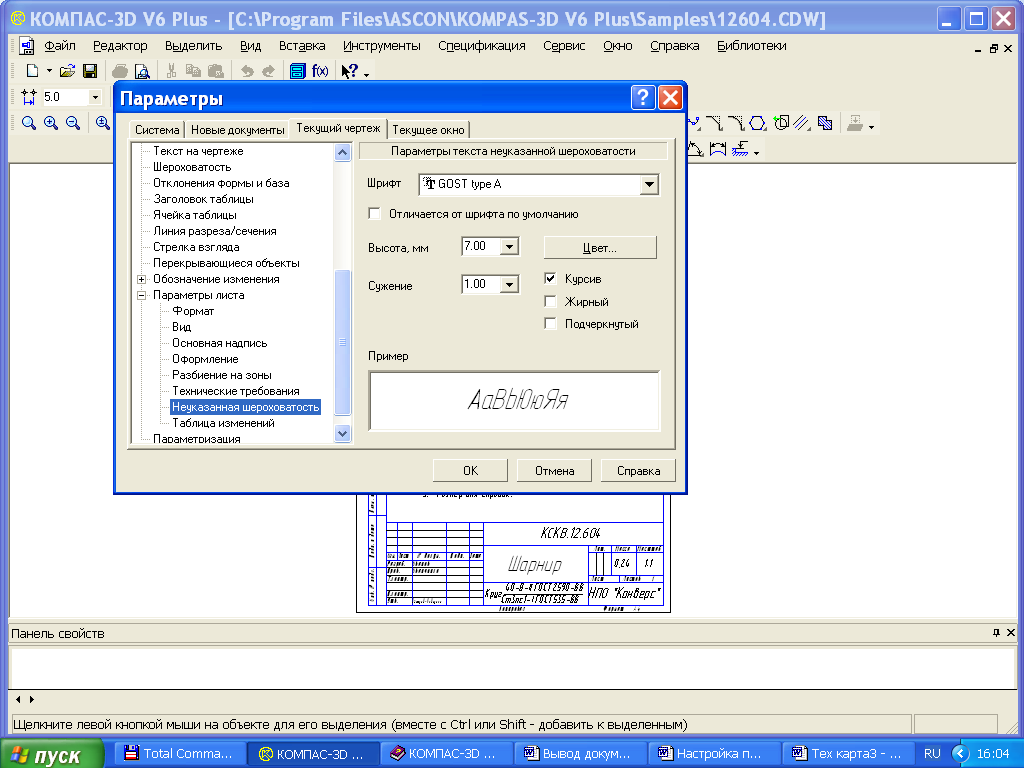Open the Сужение value dropdown
Screen dimensions: 1024x768
[x=509, y=284]
